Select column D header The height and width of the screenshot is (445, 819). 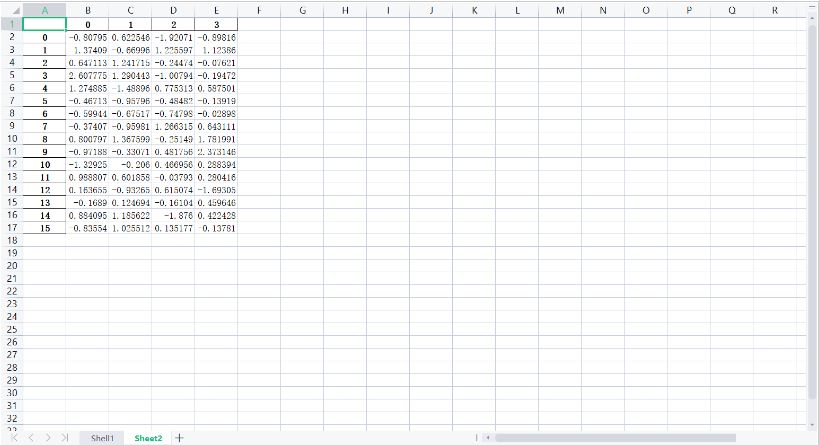click(x=173, y=10)
